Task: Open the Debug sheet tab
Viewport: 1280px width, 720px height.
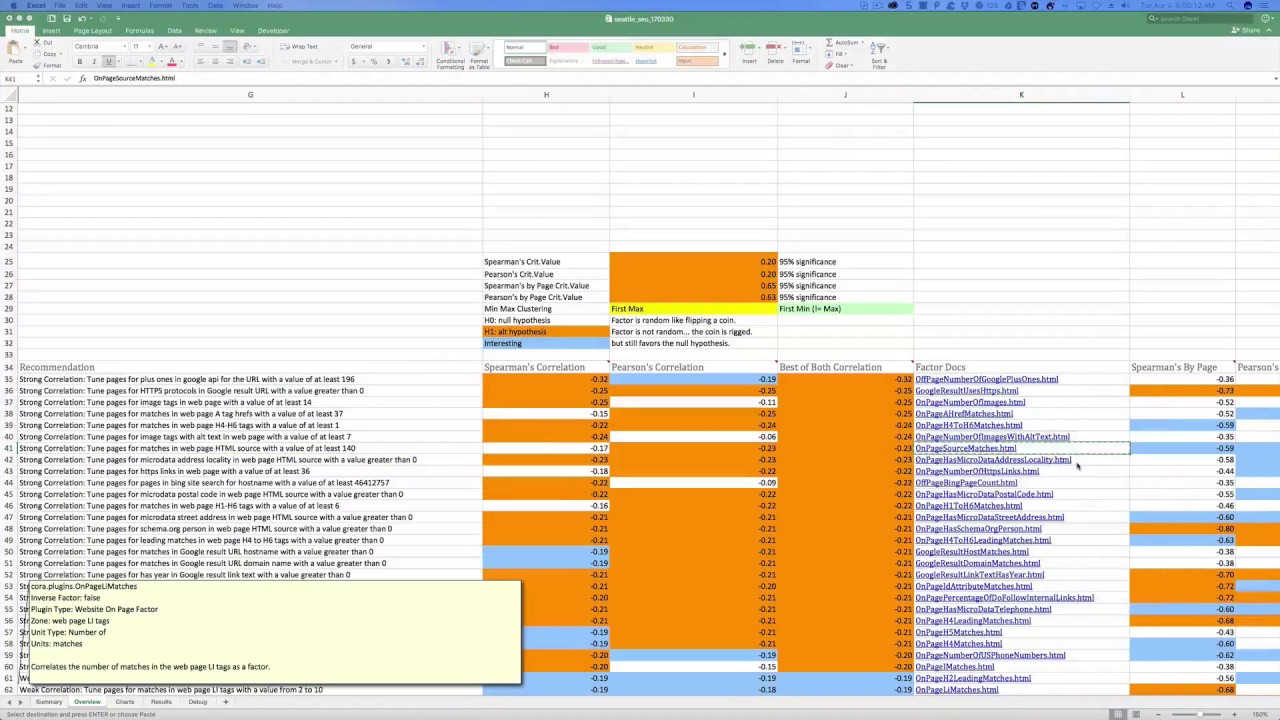Action: (197, 702)
